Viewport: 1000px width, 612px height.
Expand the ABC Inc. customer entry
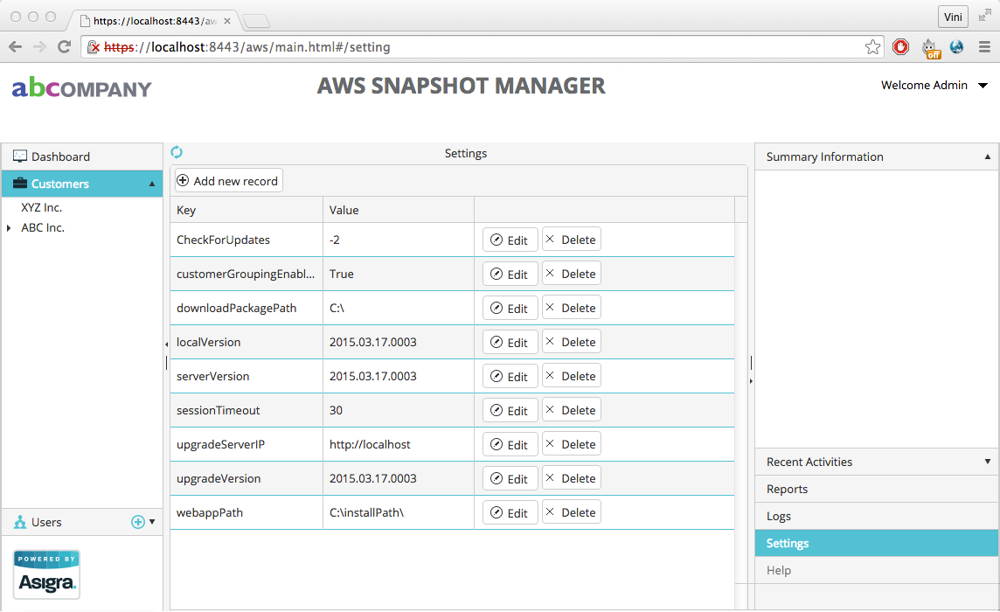click(9, 227)
